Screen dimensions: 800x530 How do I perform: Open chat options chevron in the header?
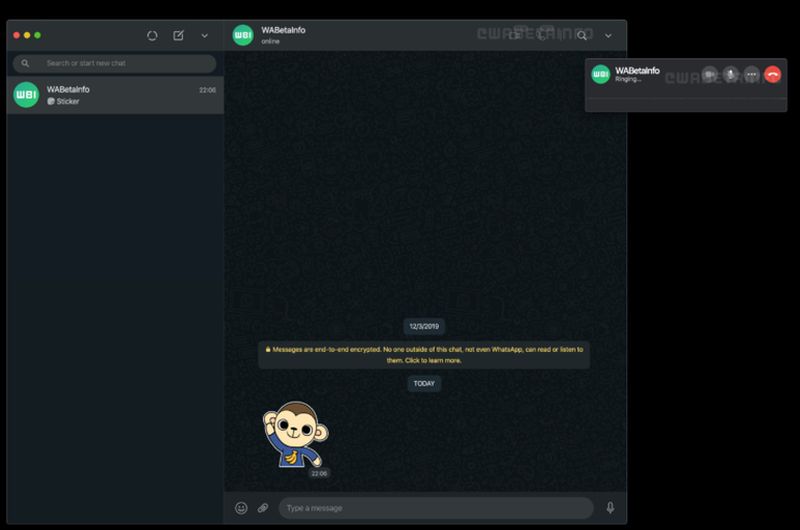608,35
